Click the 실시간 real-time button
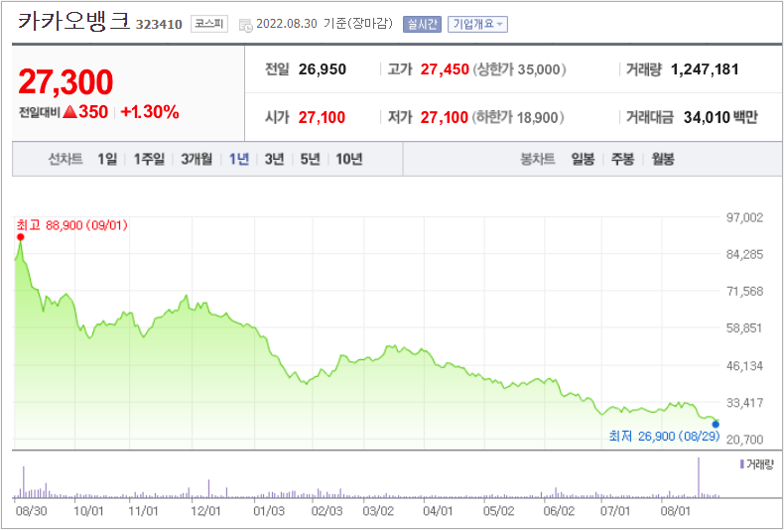Viewport: 784px width, 530px height. [422, 24]
